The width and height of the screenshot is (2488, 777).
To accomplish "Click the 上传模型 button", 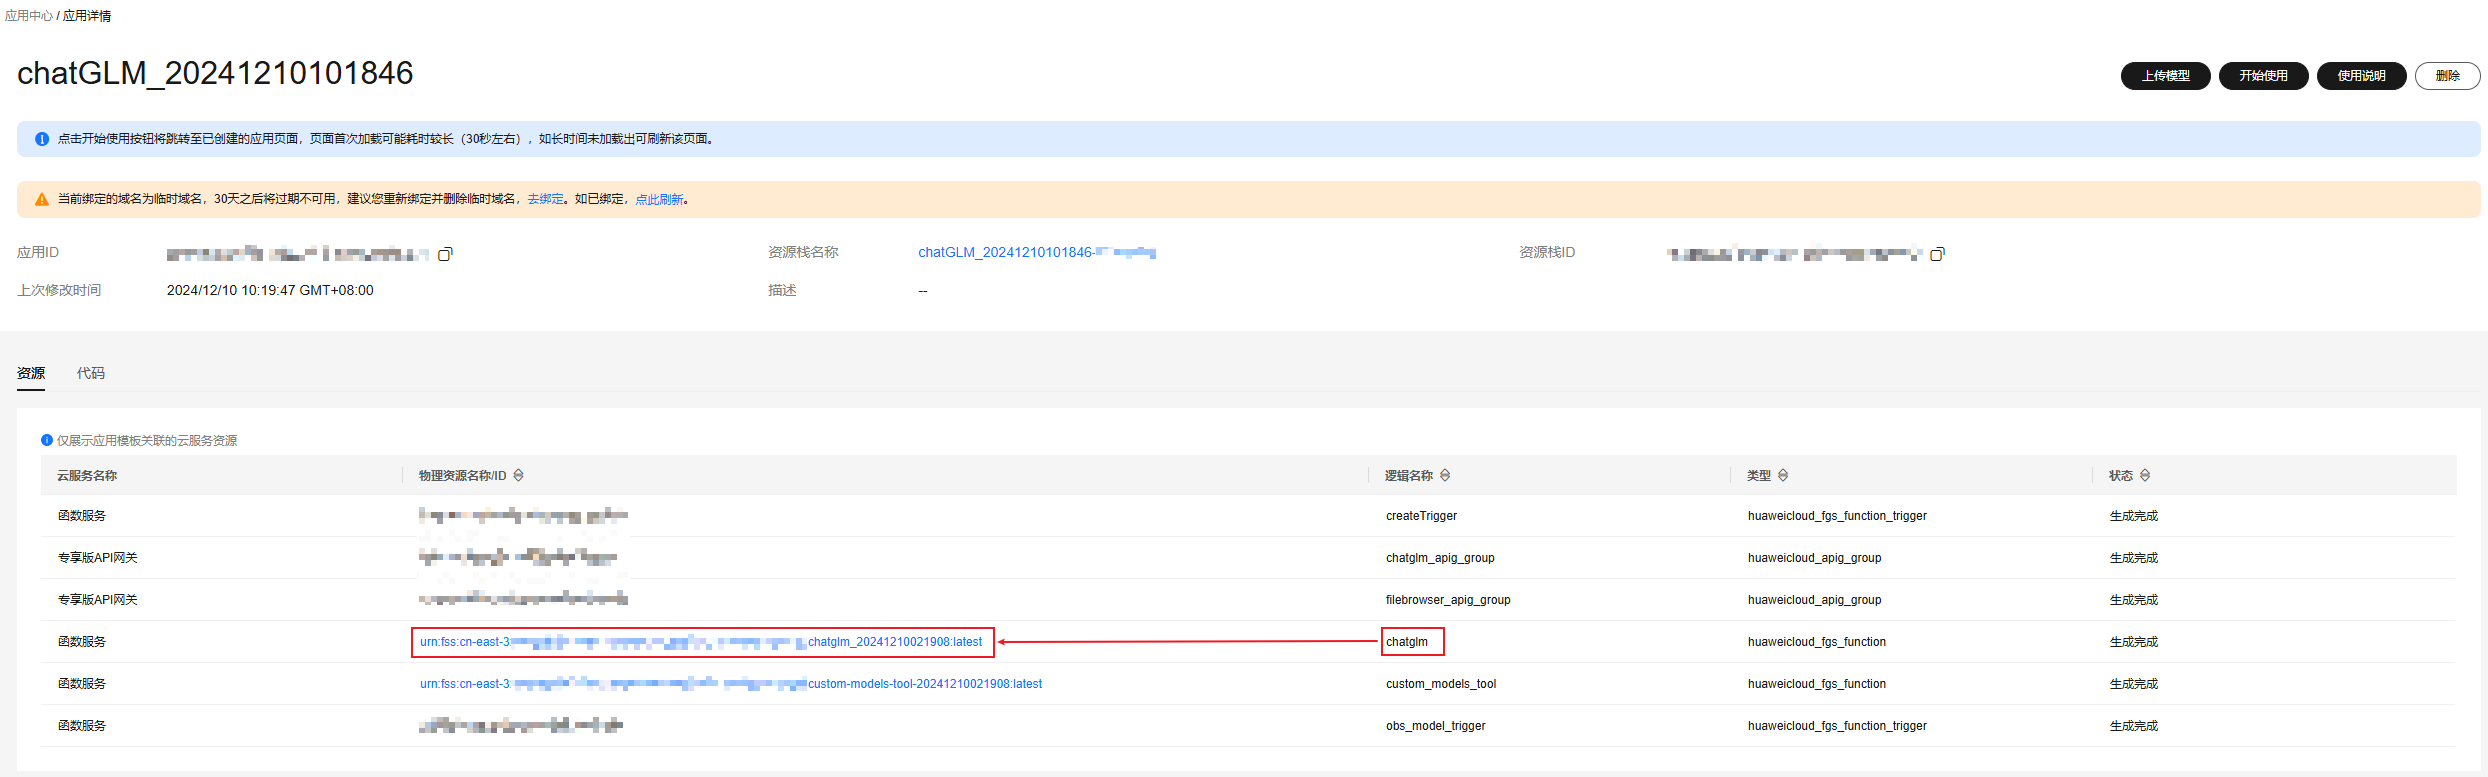I will pyautogui.click(x=2165, y=76).
